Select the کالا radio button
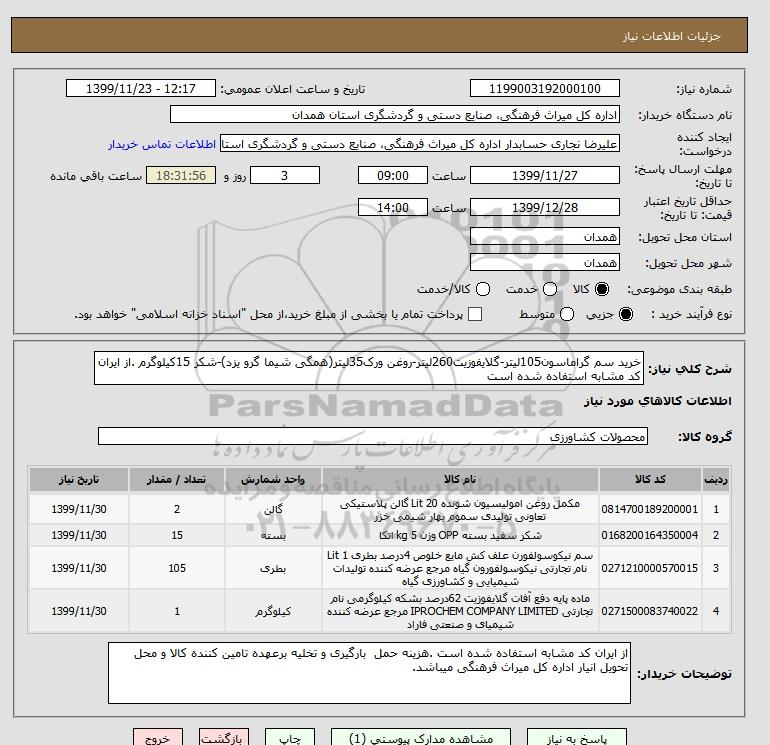Screen dimensions: 770x745 coord(602,289)
